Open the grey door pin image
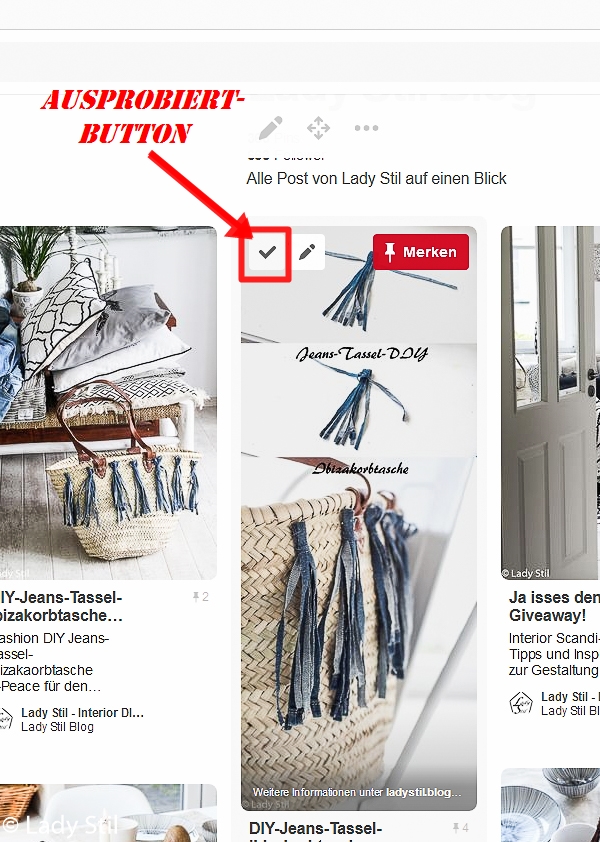Image resolution: width=600 pixels, height=842 pixels. (551, 403)
